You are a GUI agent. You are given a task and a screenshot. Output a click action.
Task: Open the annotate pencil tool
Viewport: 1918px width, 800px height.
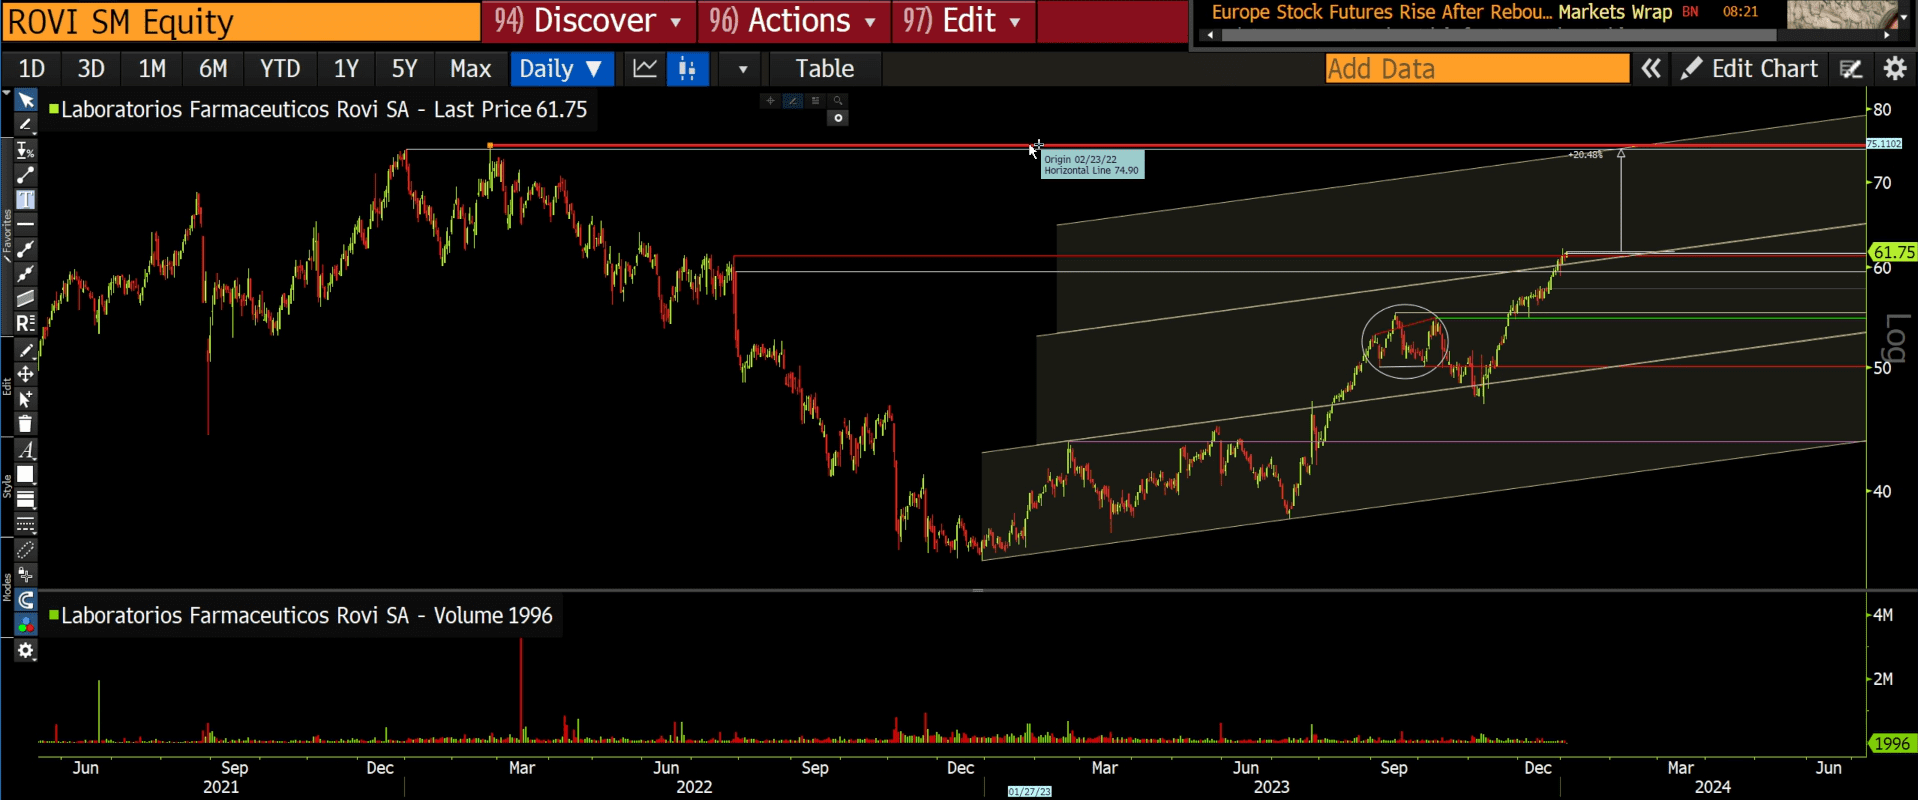pyautogui.click(x=26, y=125)
